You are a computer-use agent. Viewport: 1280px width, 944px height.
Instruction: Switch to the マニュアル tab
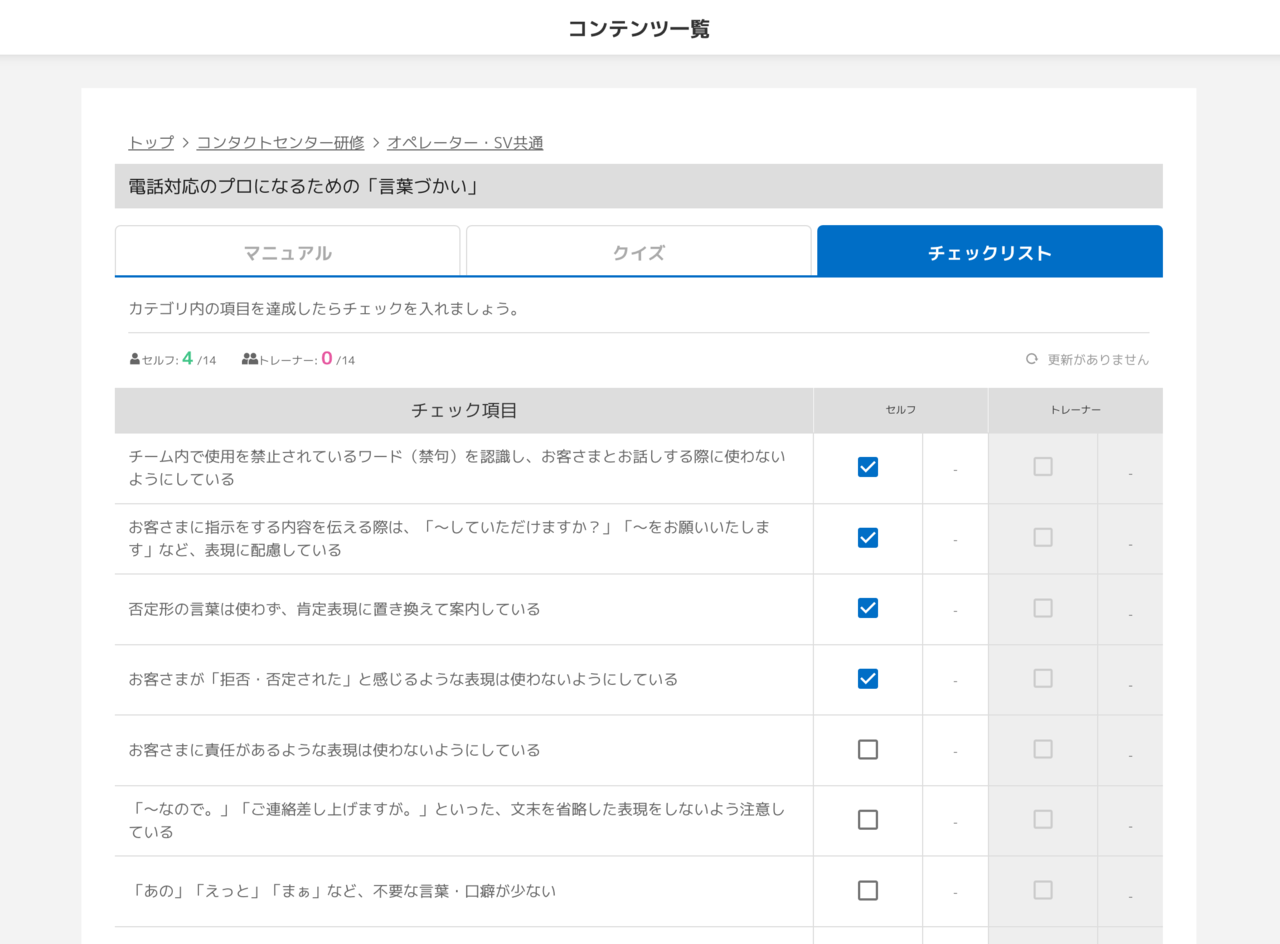click(288, 252)
